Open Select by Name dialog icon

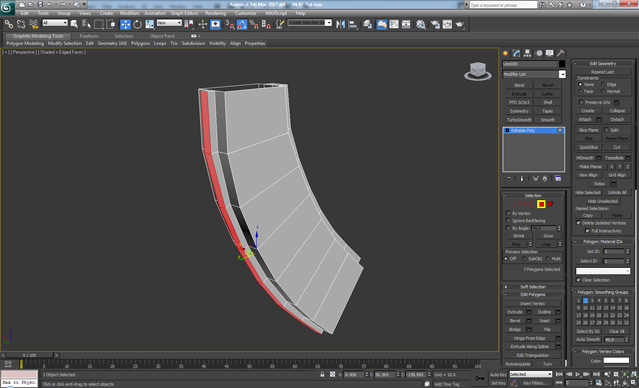pos(86,24)
